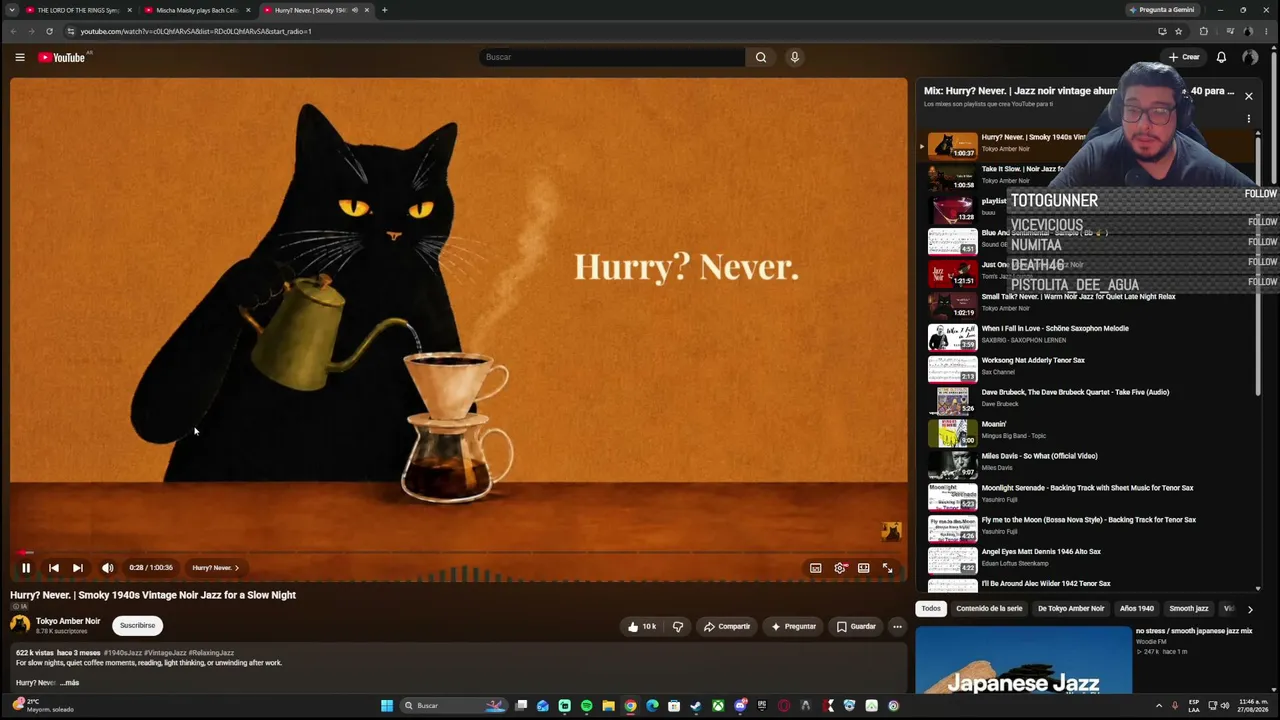This screenshot has width=1280, height=720.
Task: Open a new browser tab
Action: (385, 10)
